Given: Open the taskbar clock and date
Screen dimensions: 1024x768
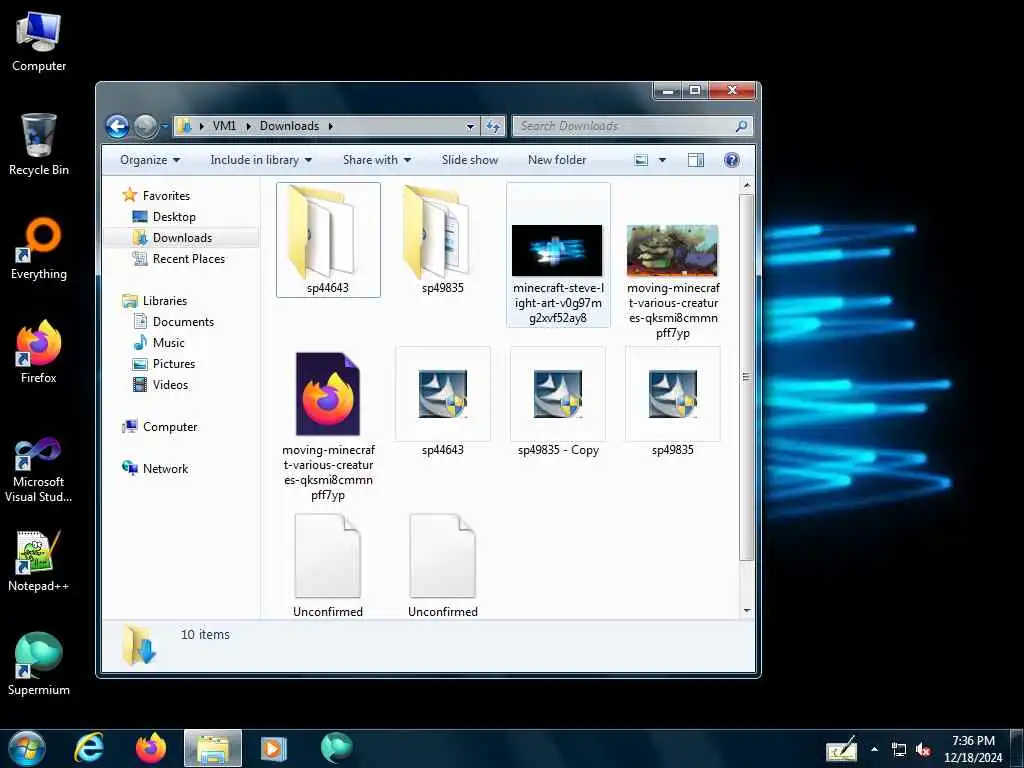Looking at the screenshot, I should point(973,749).
